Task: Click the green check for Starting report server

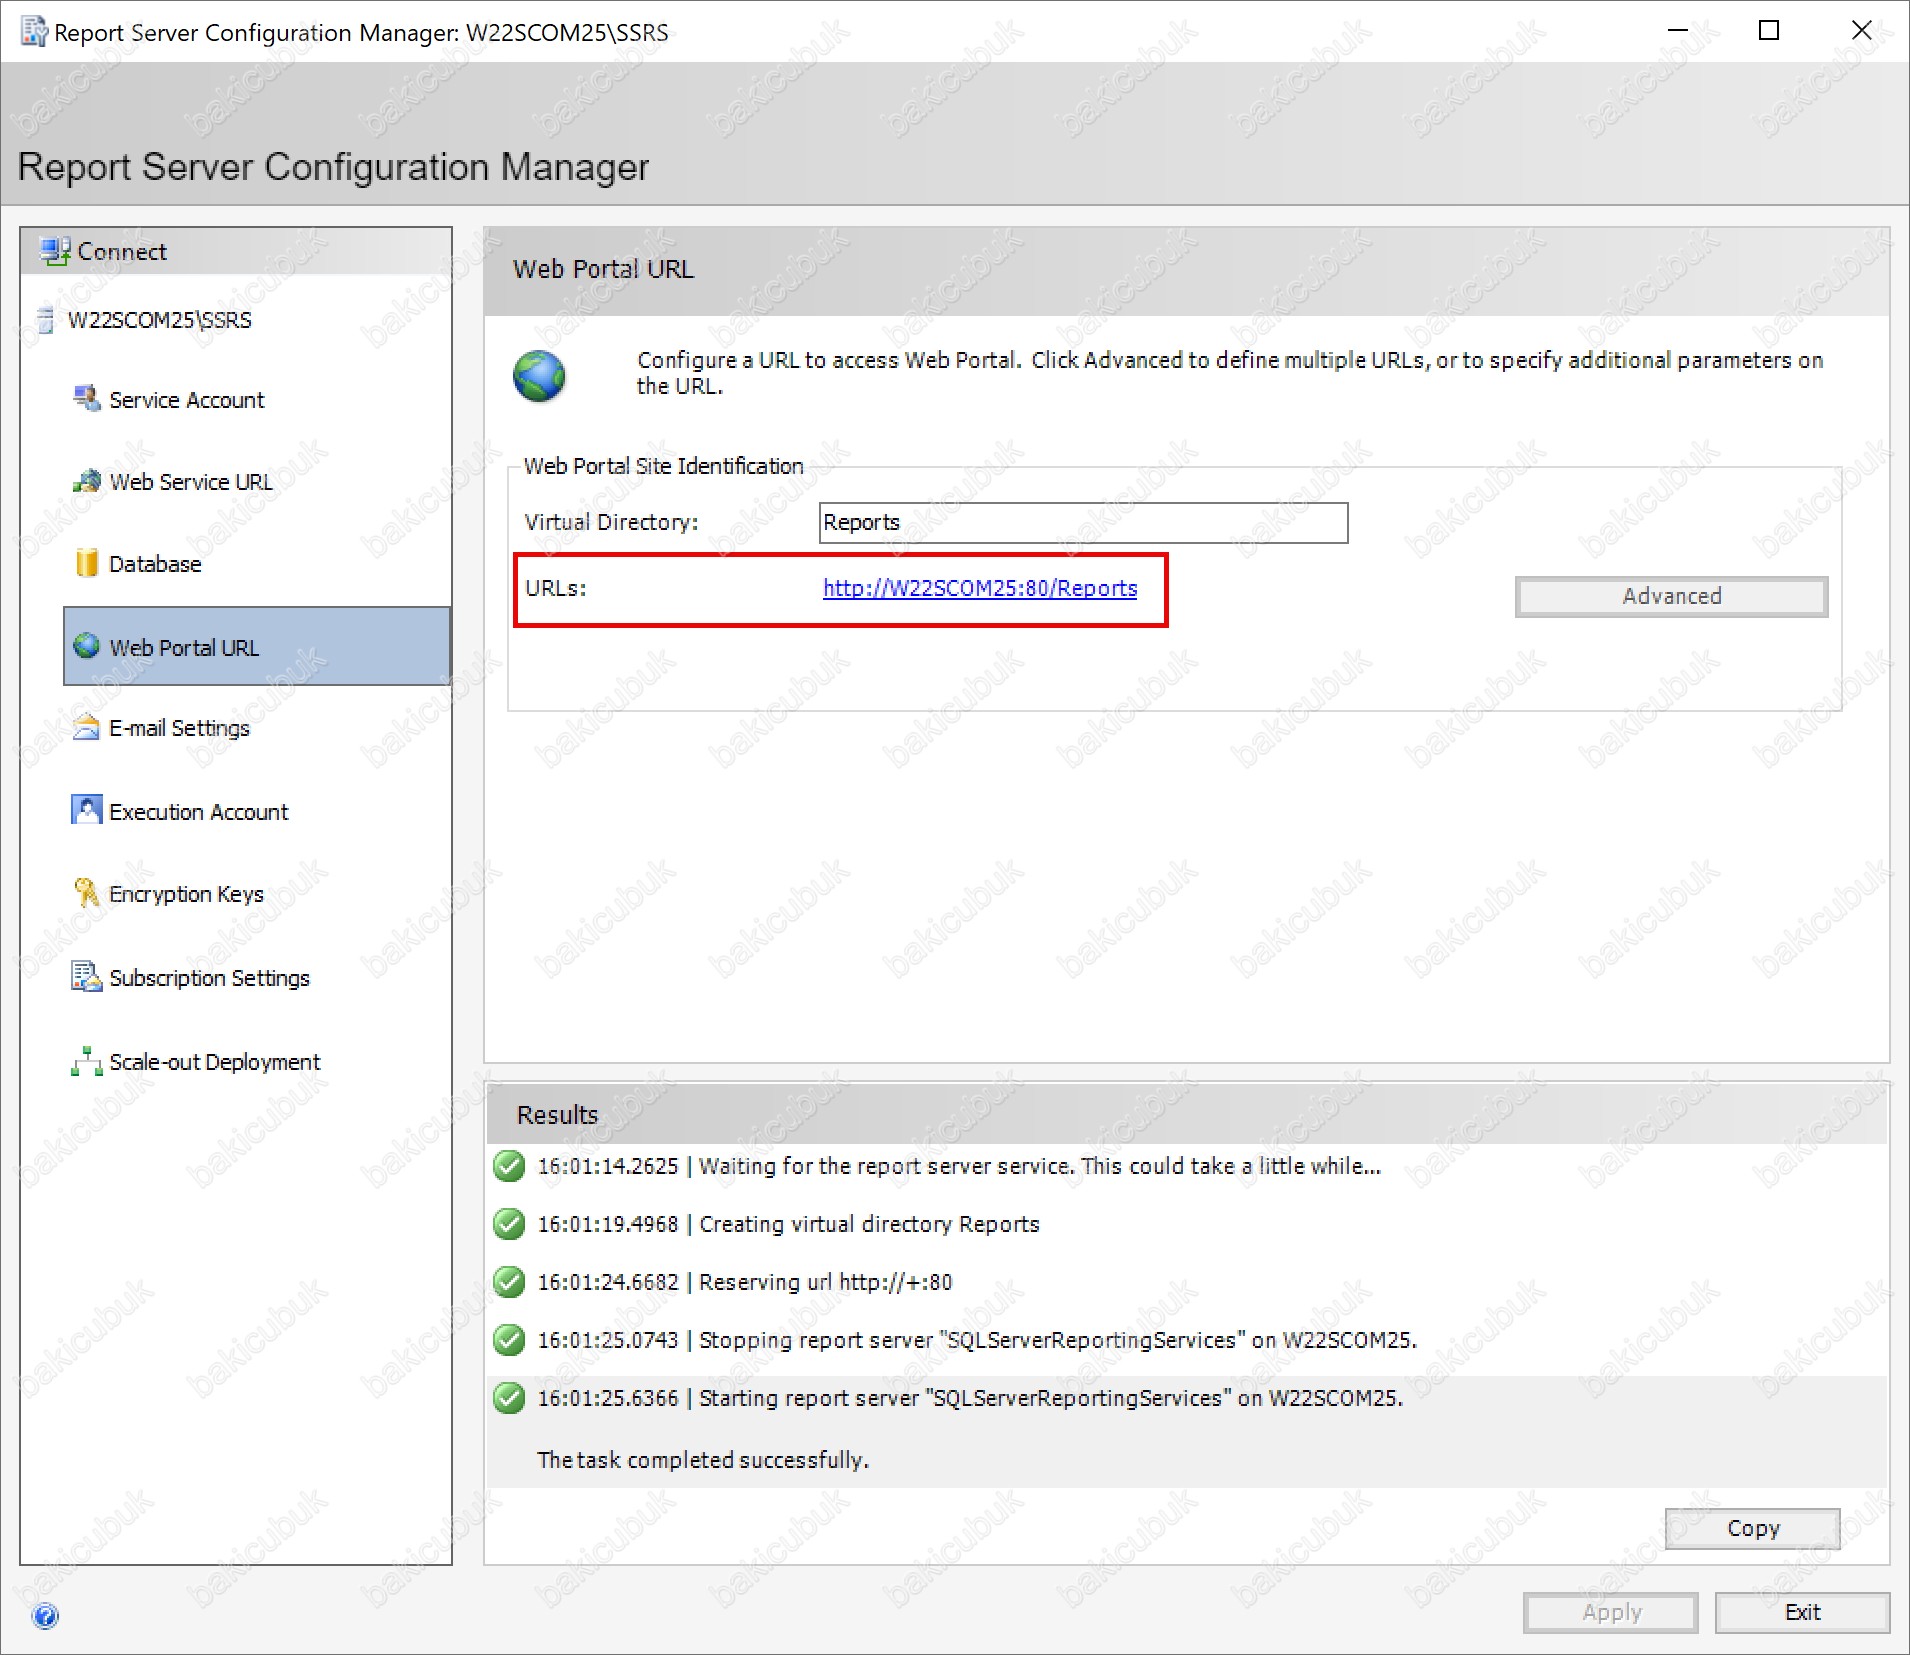Action: (509, 1398)
